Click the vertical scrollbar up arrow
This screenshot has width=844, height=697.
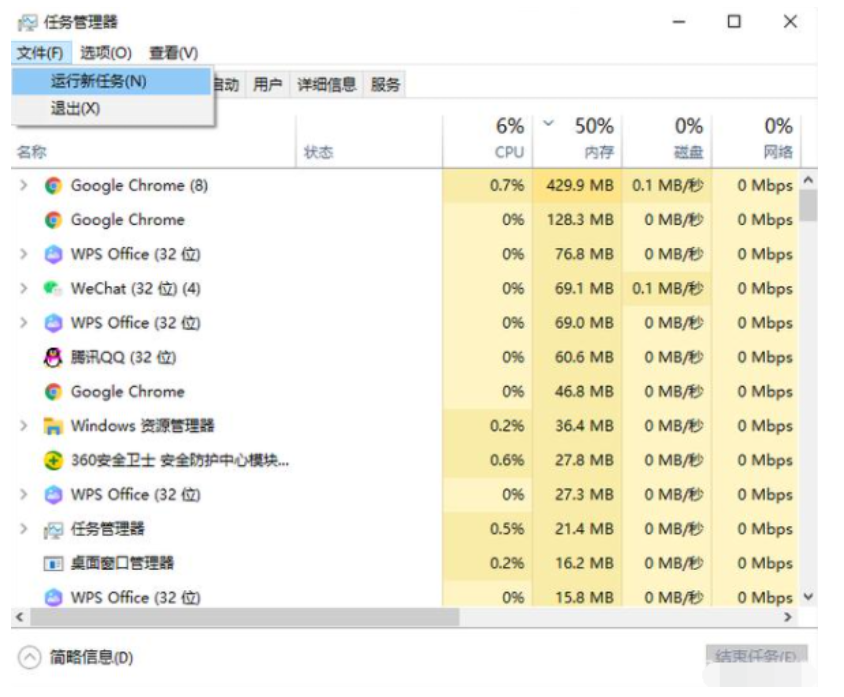(x=808, y=180)
